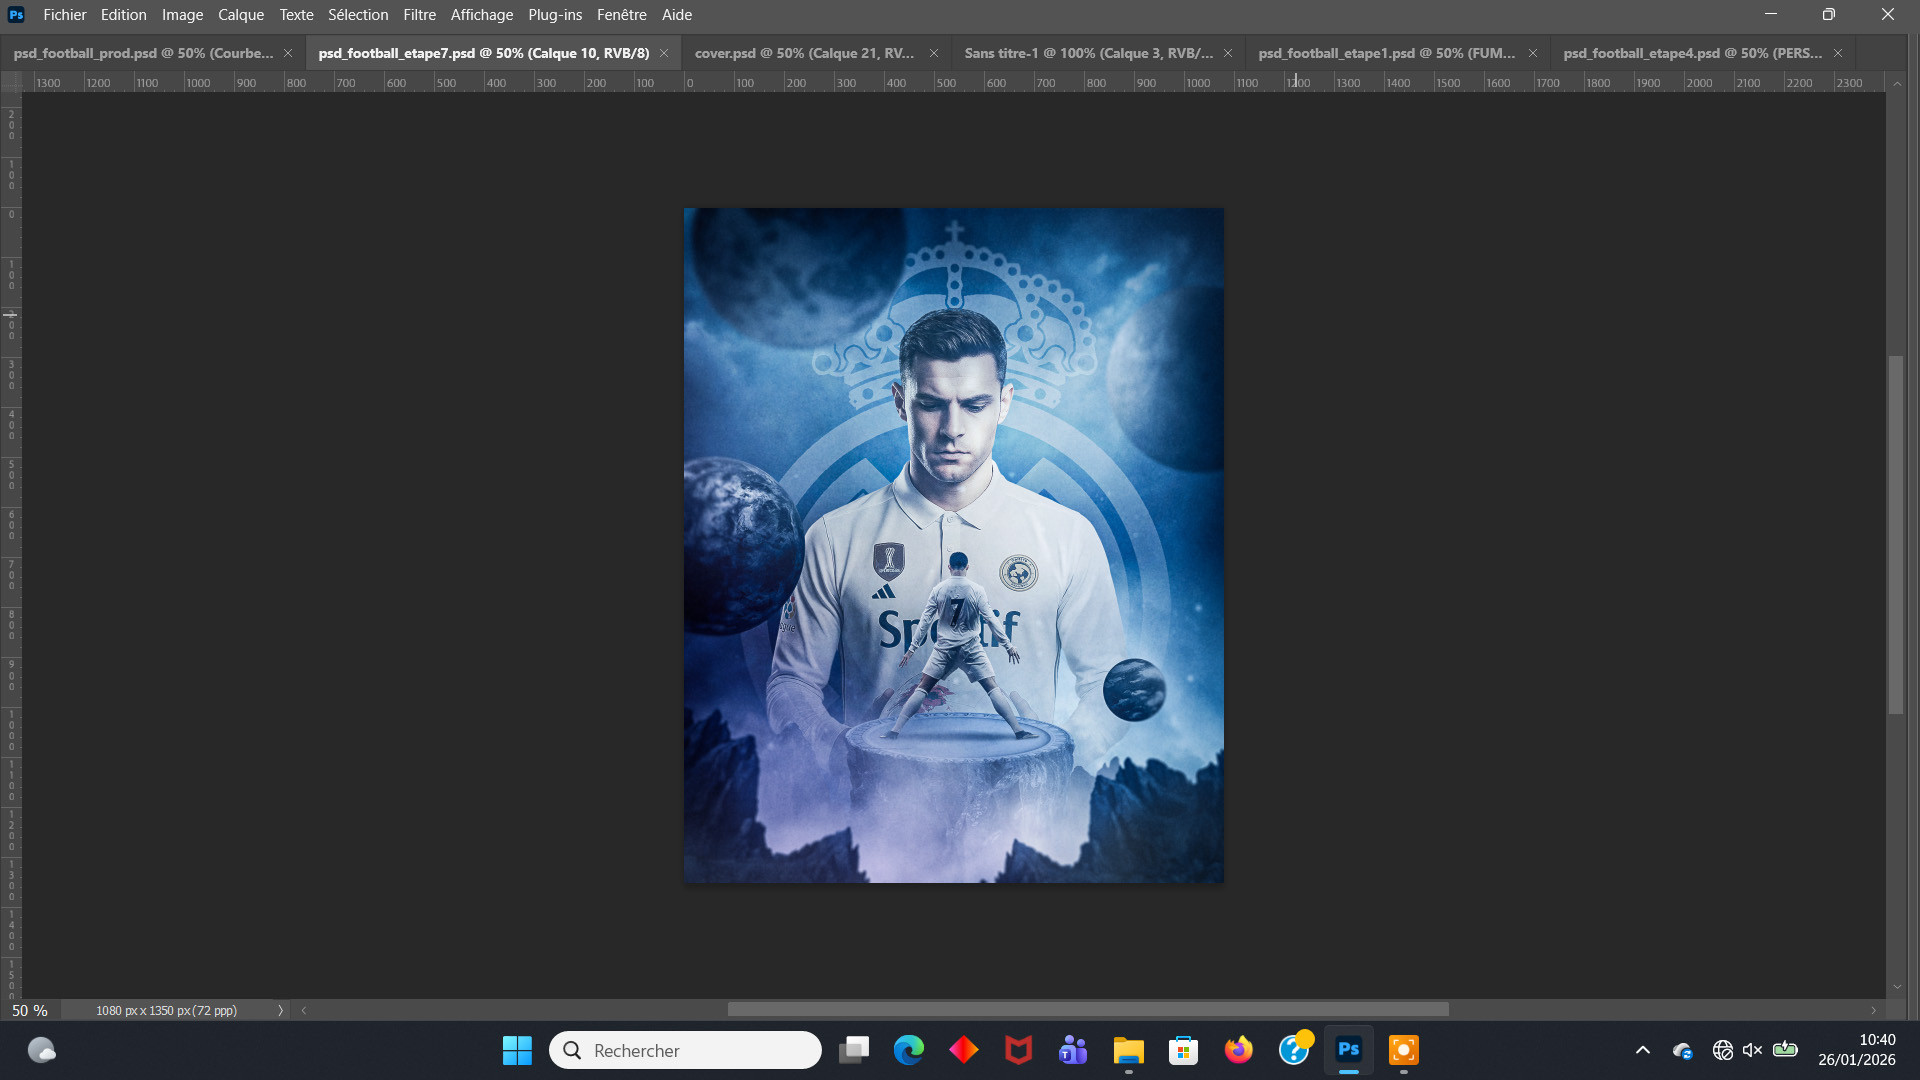Open Firefox from taskbar
The height and width of the screenshot is (1080, 1920).
[1238, 1050]
